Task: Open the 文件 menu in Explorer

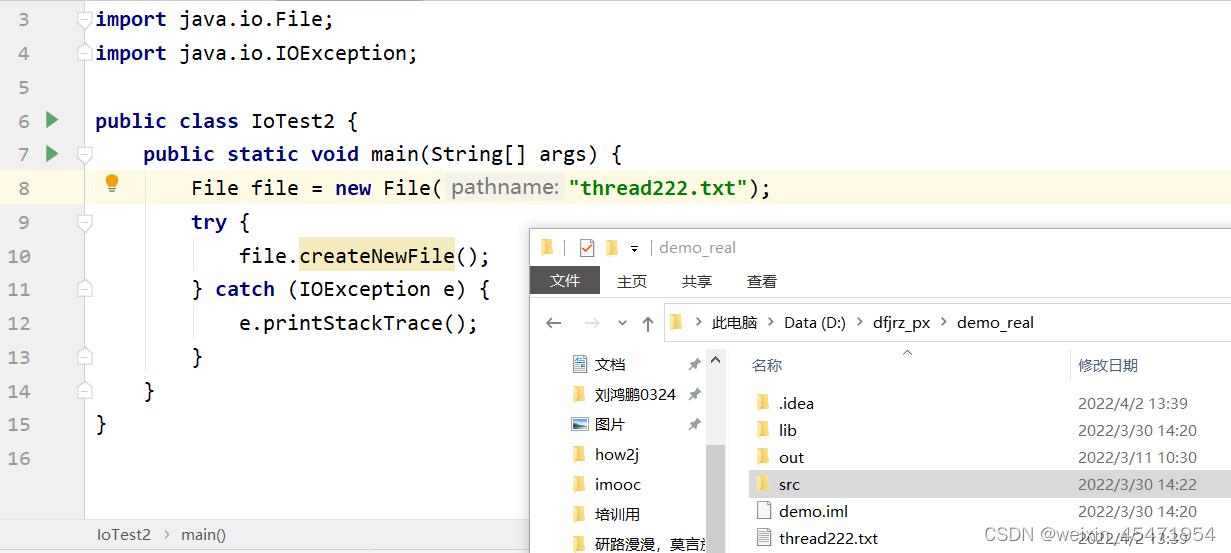Action: 565,281
